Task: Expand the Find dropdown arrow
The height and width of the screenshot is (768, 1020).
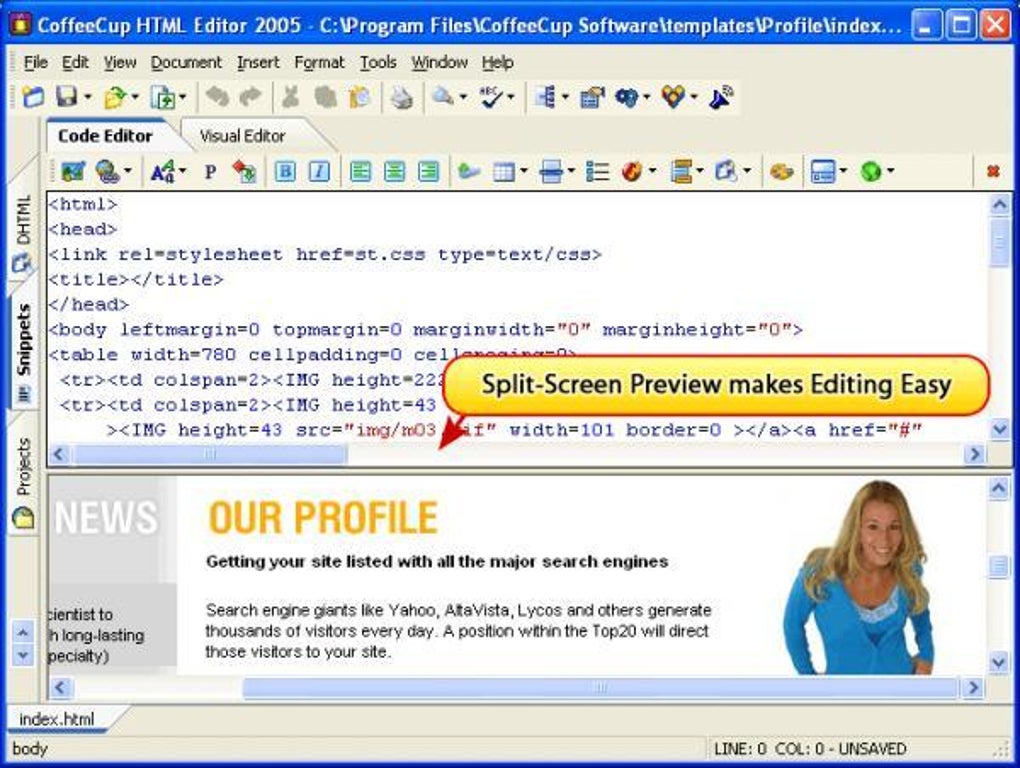Action: tap(463, 98)
